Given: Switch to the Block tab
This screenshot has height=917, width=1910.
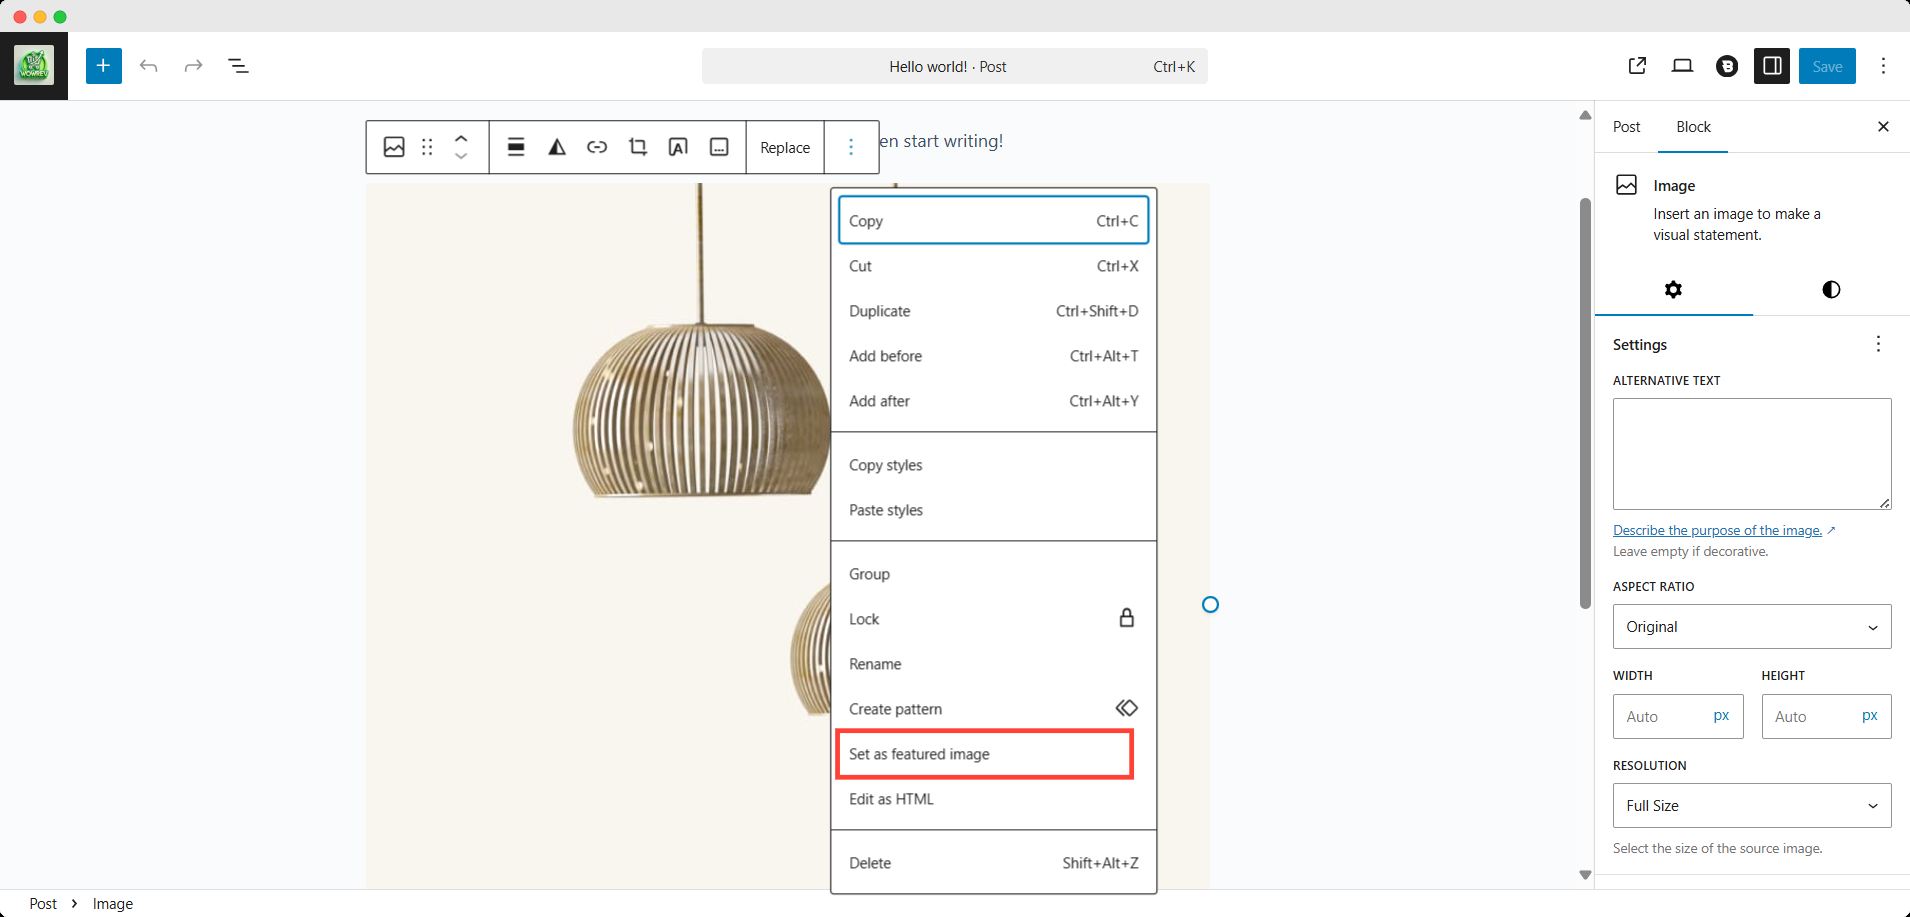Looking at the screenshot, I should pos(1693,127).
